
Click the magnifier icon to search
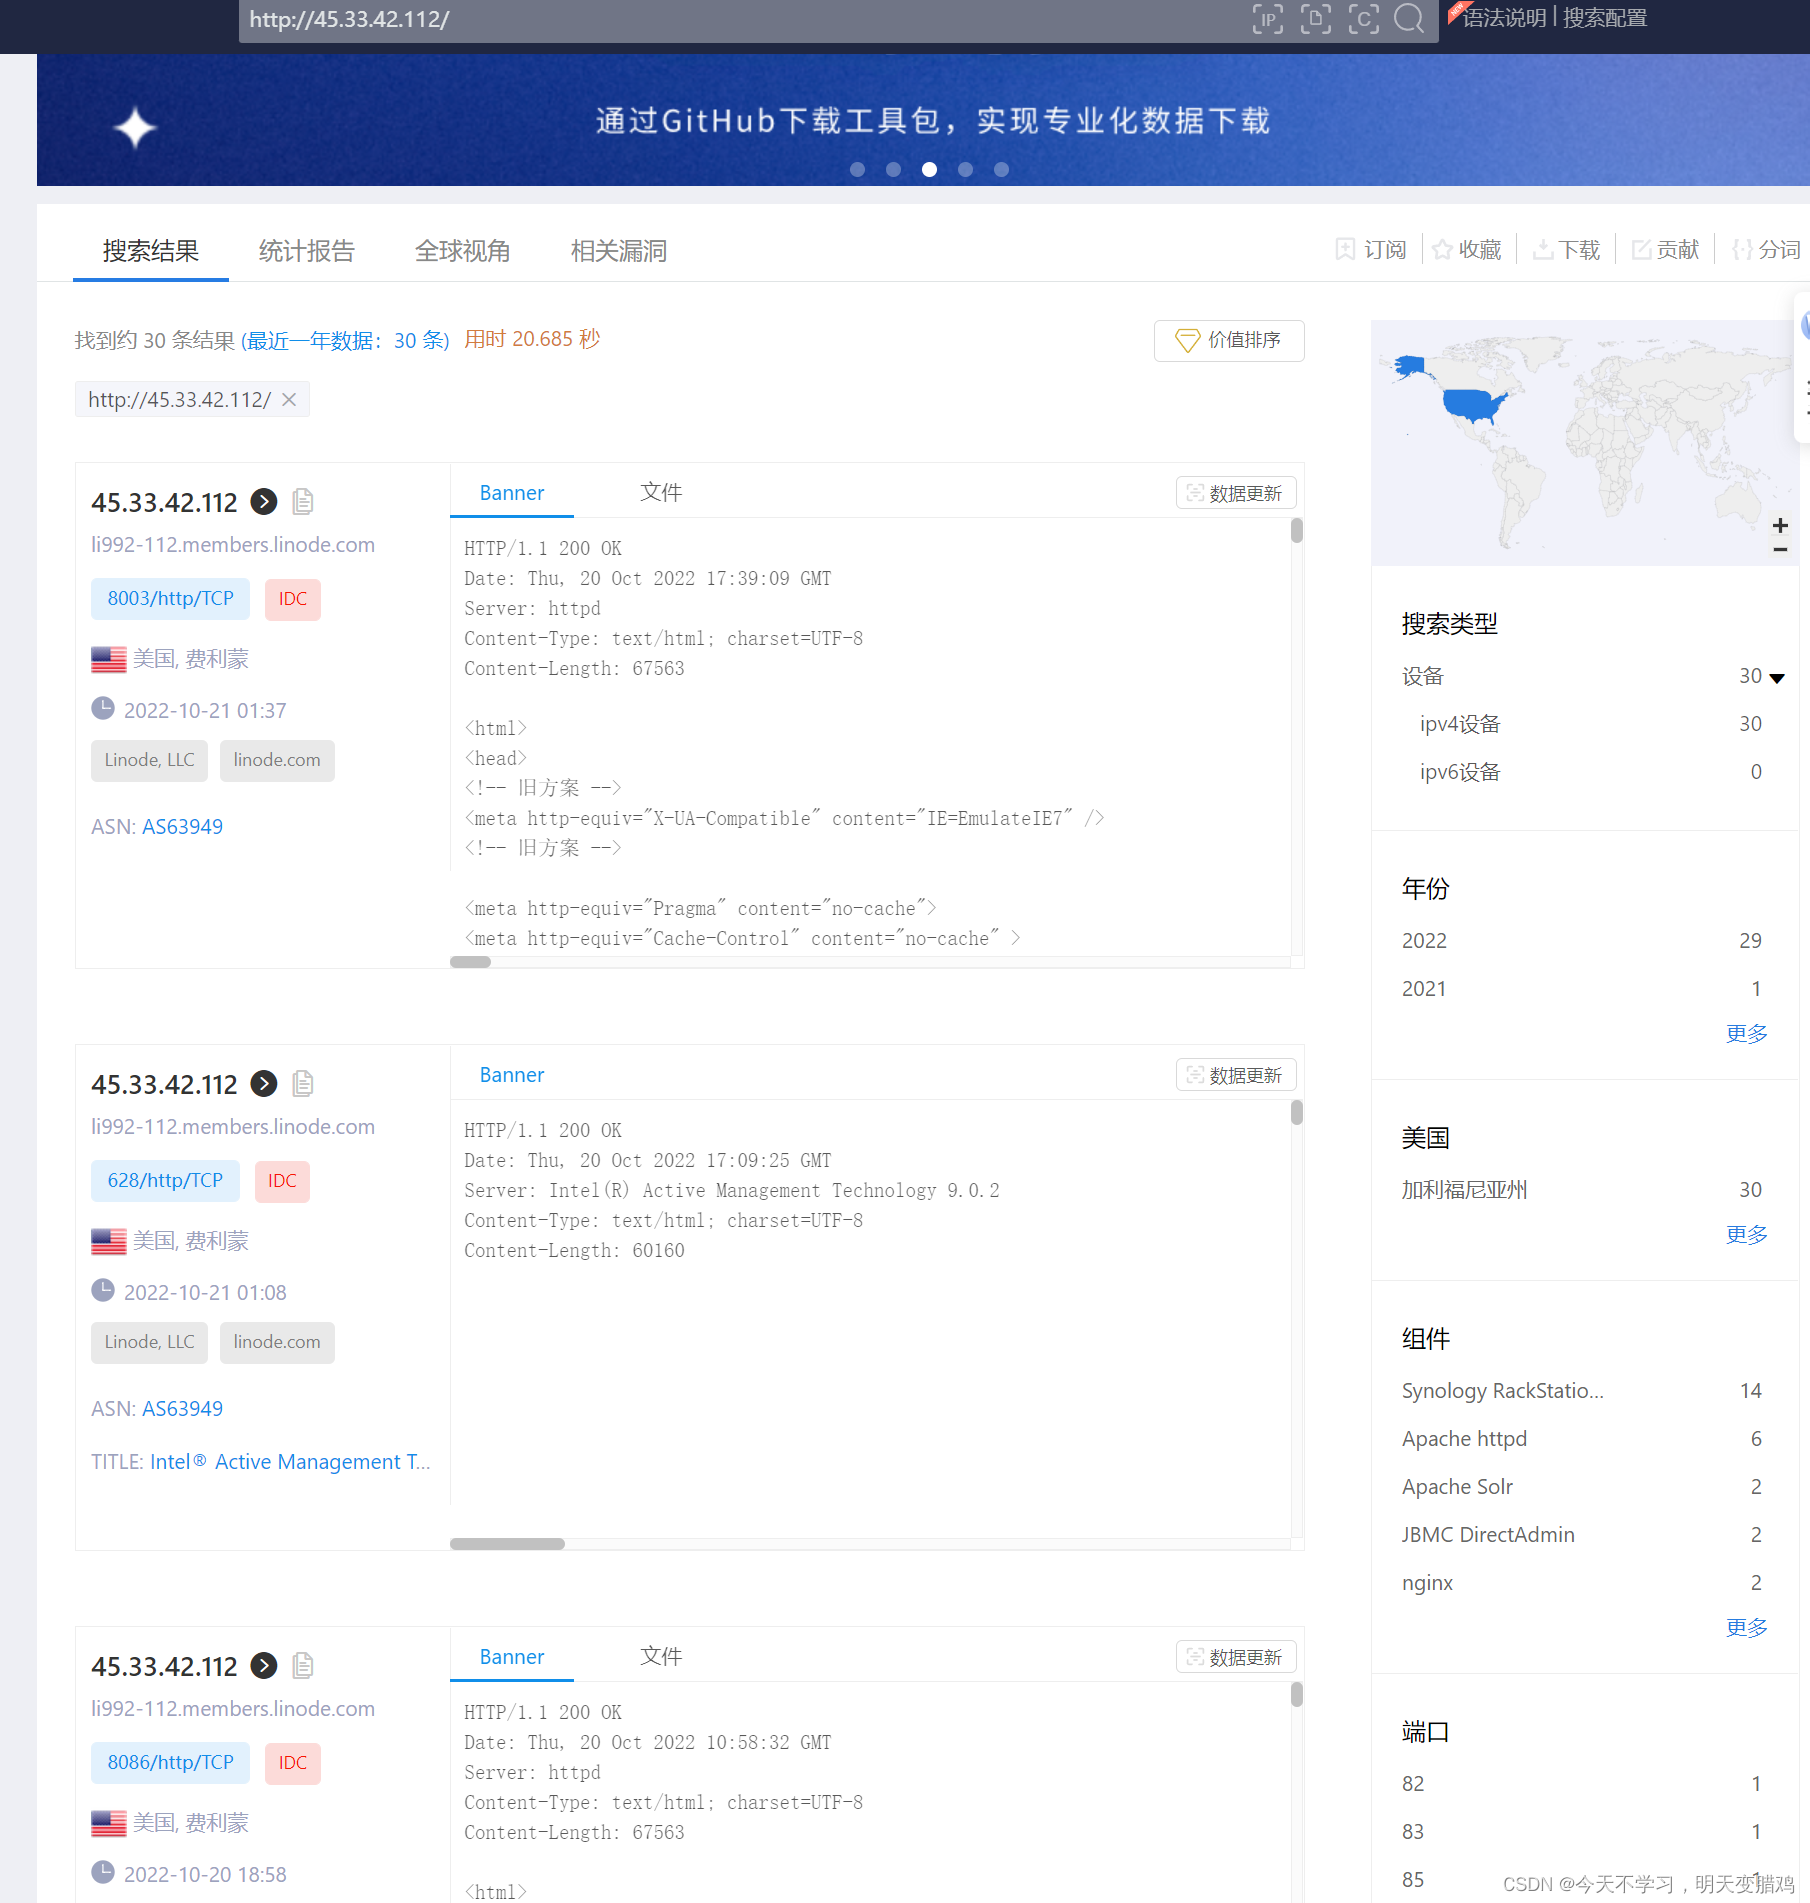[x=1410, y=19]
